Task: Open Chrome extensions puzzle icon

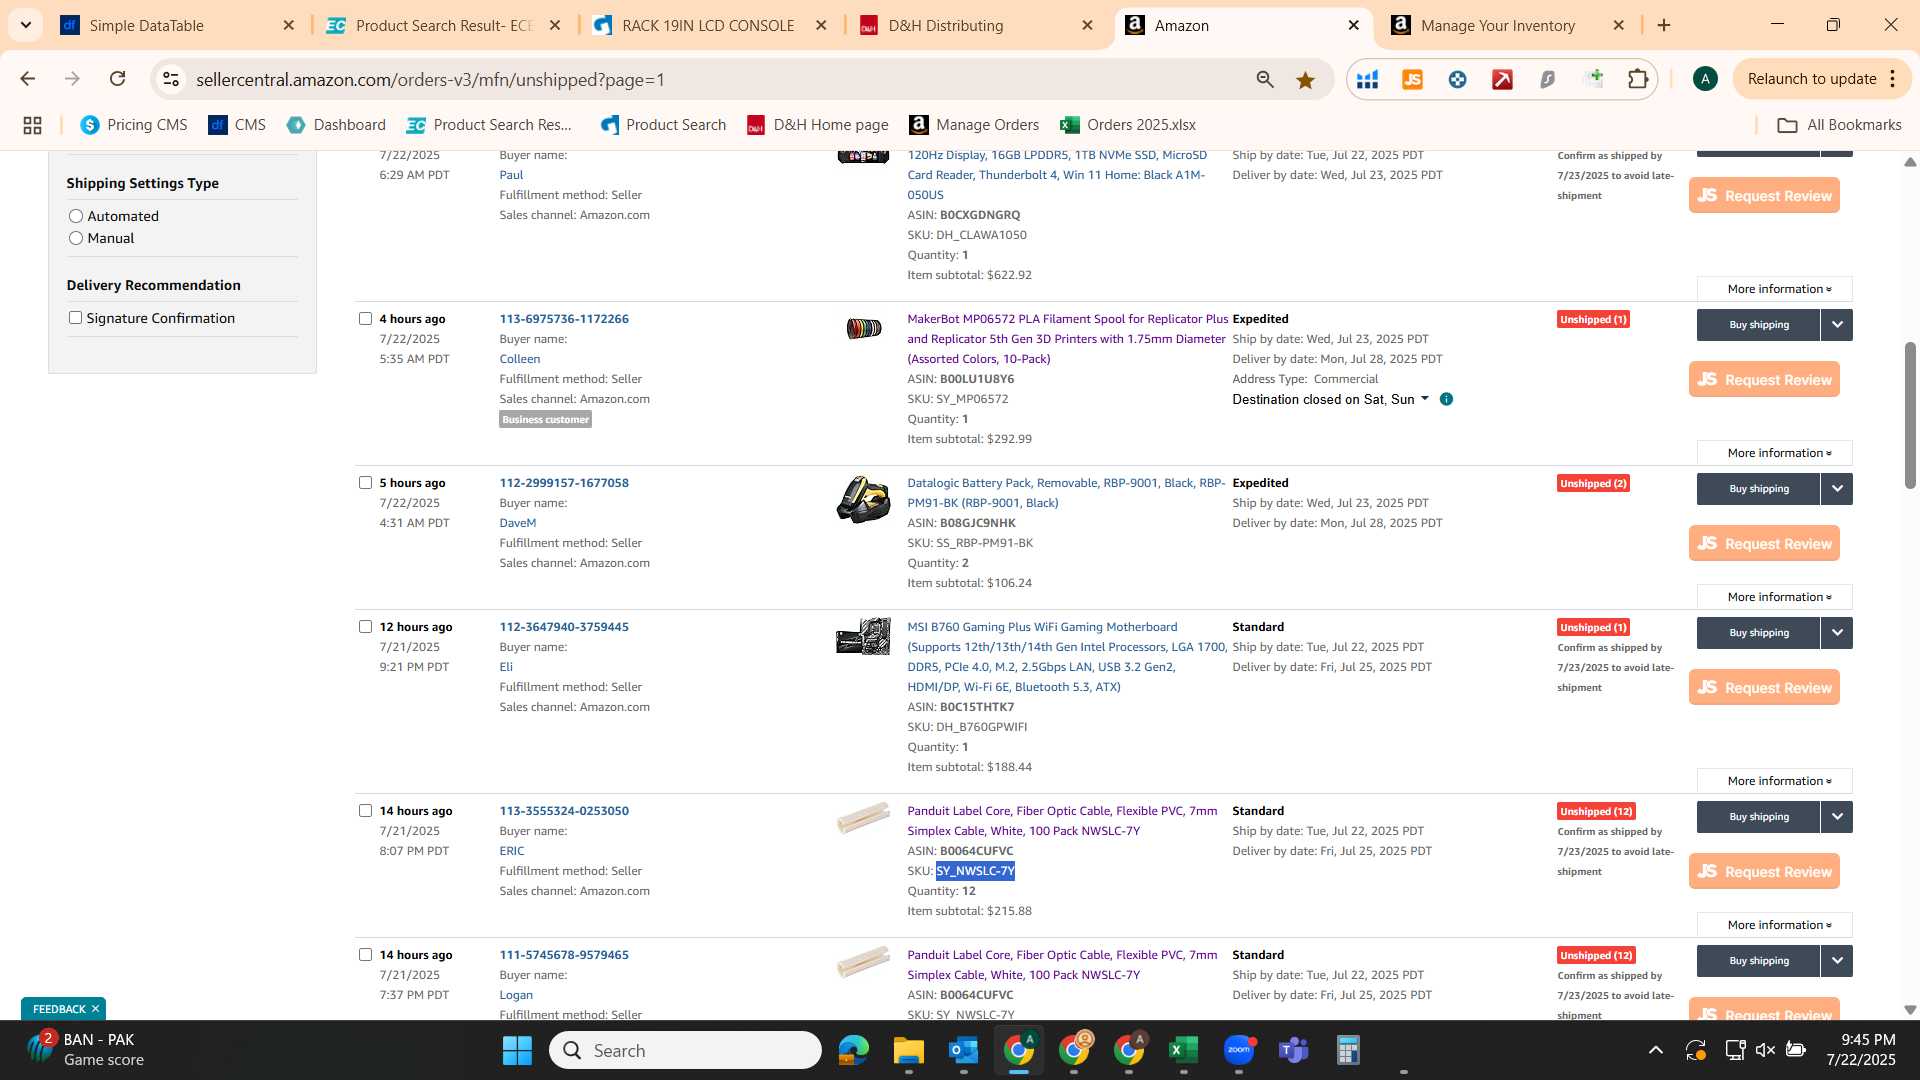Action: (1638, 79)
